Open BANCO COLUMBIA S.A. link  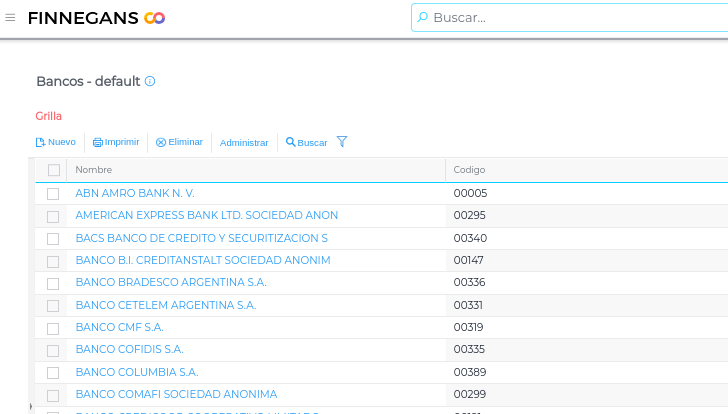tap(137, 372)
